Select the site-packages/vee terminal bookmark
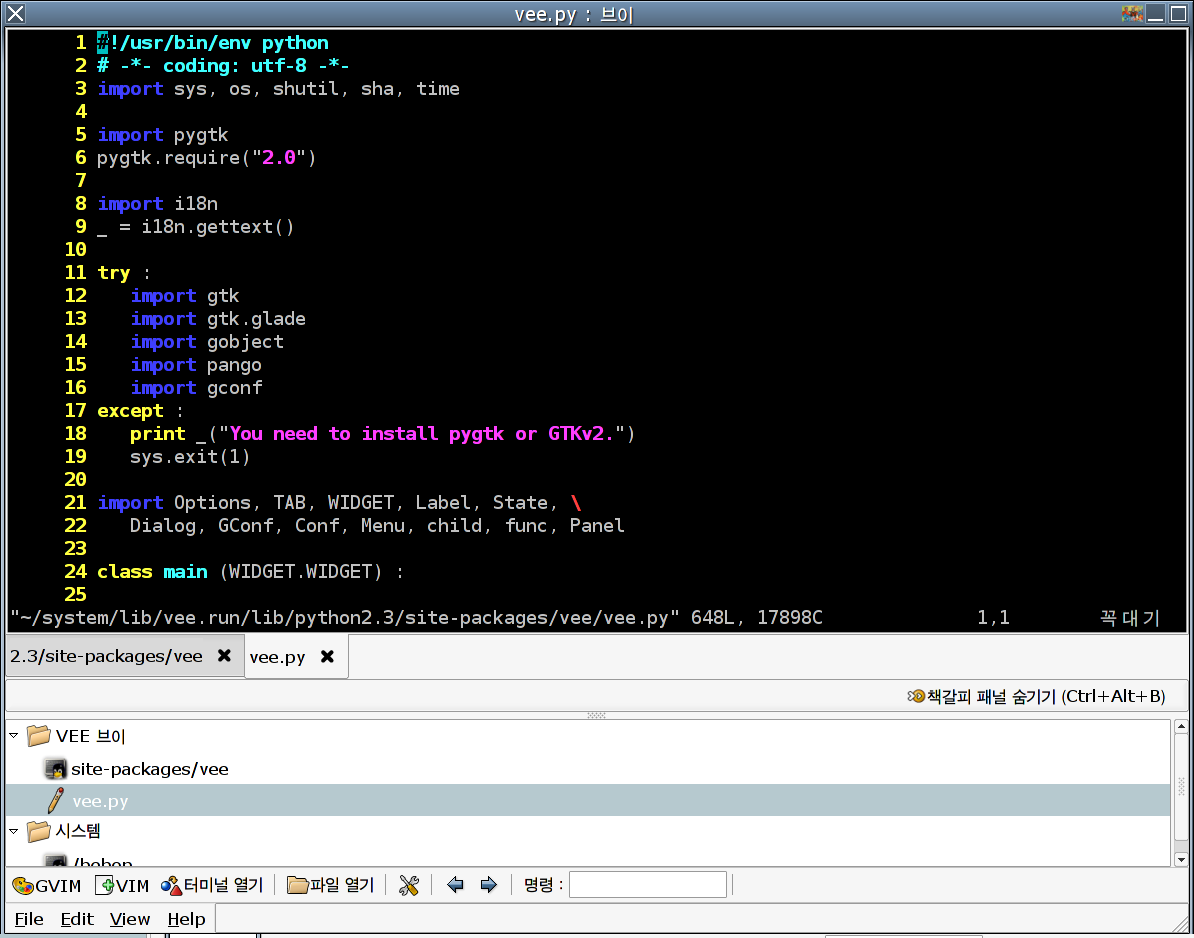Viewport: 1194px width, 938px height. pyautogui.click(x=149, y=769)
